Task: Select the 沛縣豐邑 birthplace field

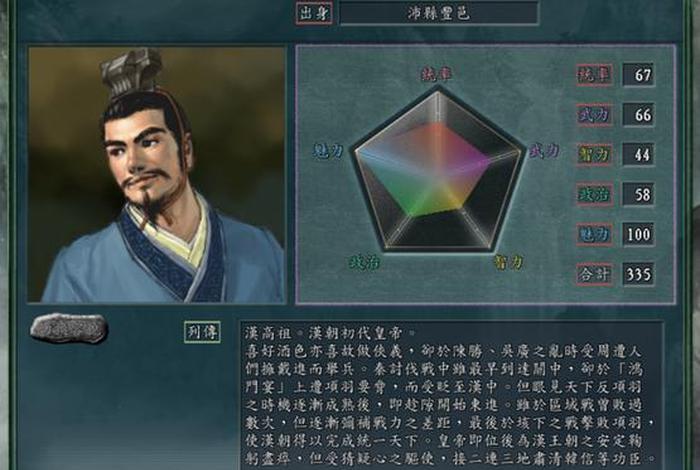Action: 439,13
